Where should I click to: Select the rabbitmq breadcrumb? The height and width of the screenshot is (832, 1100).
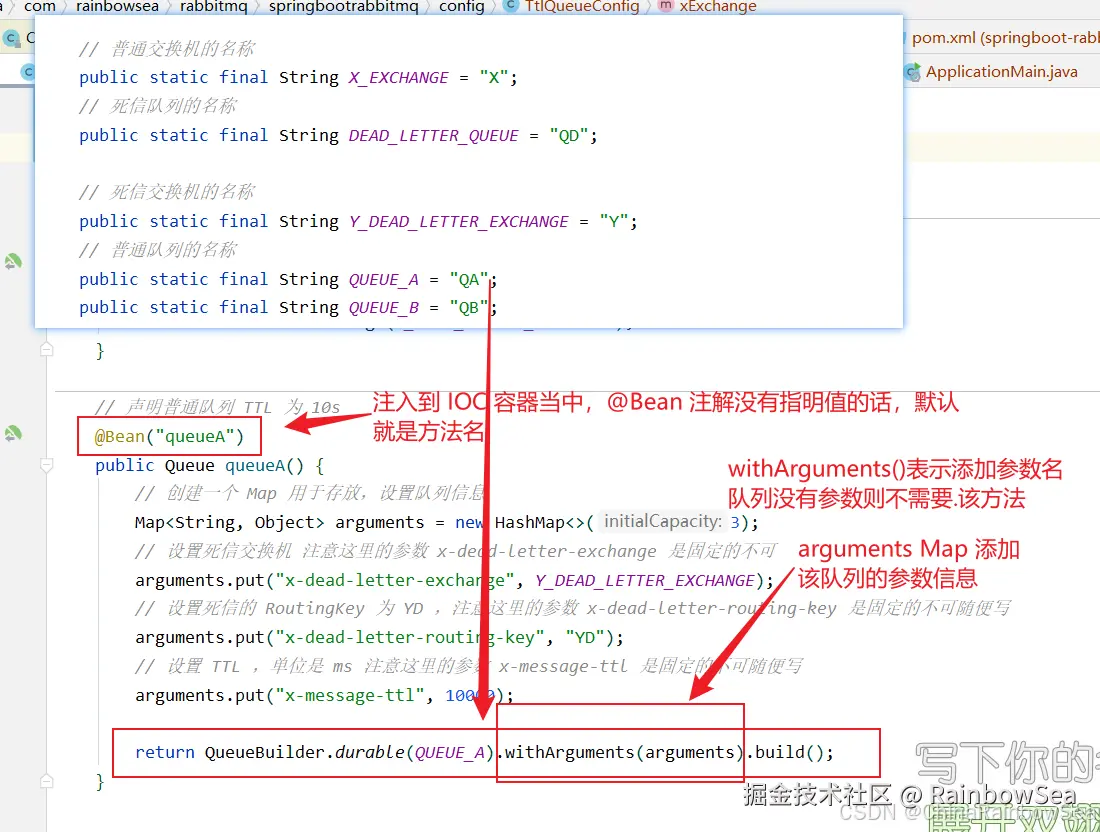tap(214, 6)
